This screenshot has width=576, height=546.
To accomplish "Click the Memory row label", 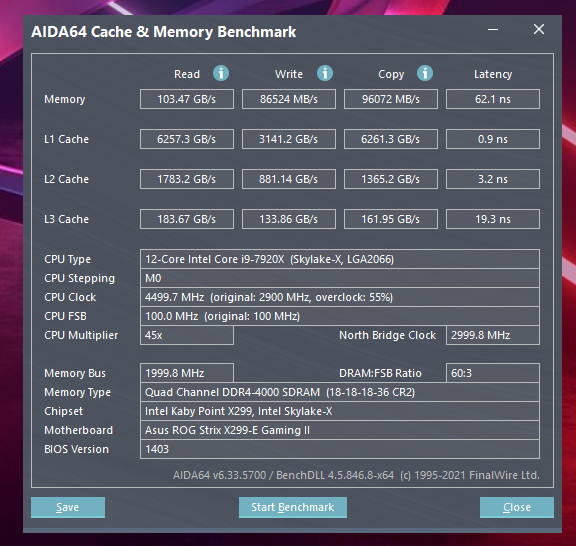I will tap(65, 100).
